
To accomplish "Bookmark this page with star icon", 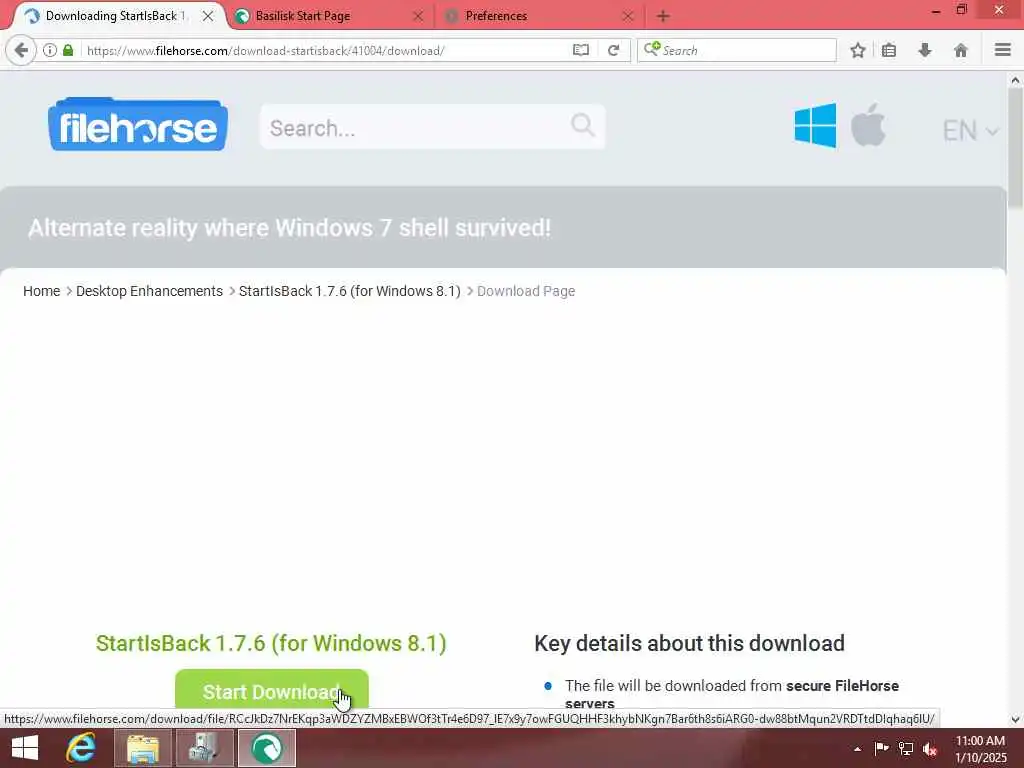I will tap(858, 50).
